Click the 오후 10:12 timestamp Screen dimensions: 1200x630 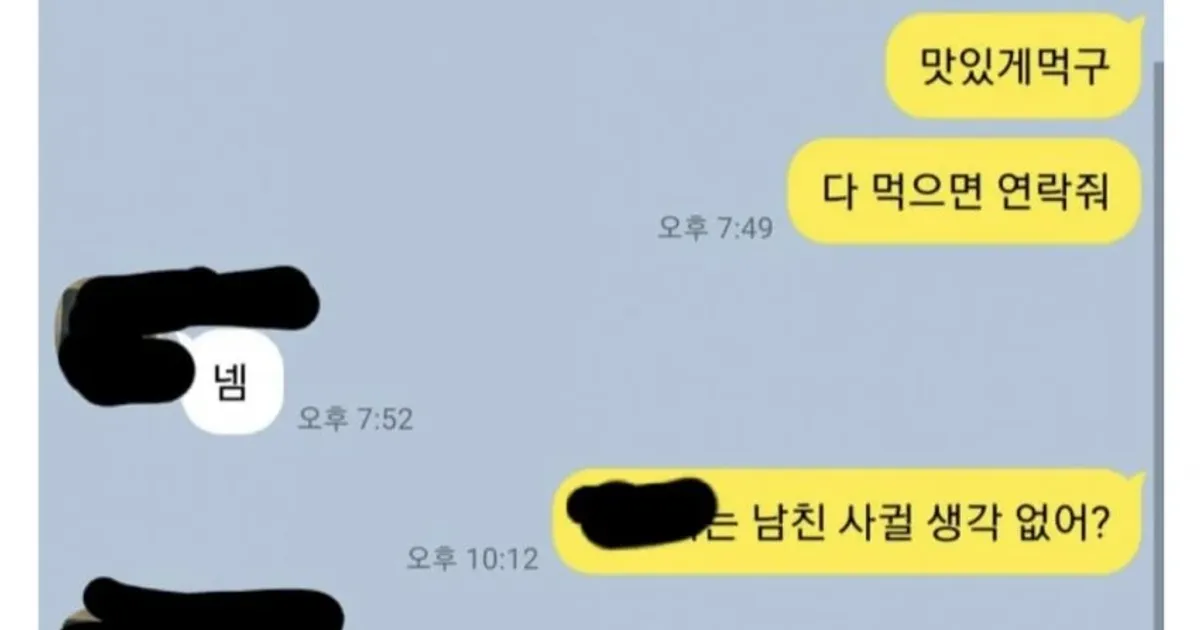click(472, 558)
